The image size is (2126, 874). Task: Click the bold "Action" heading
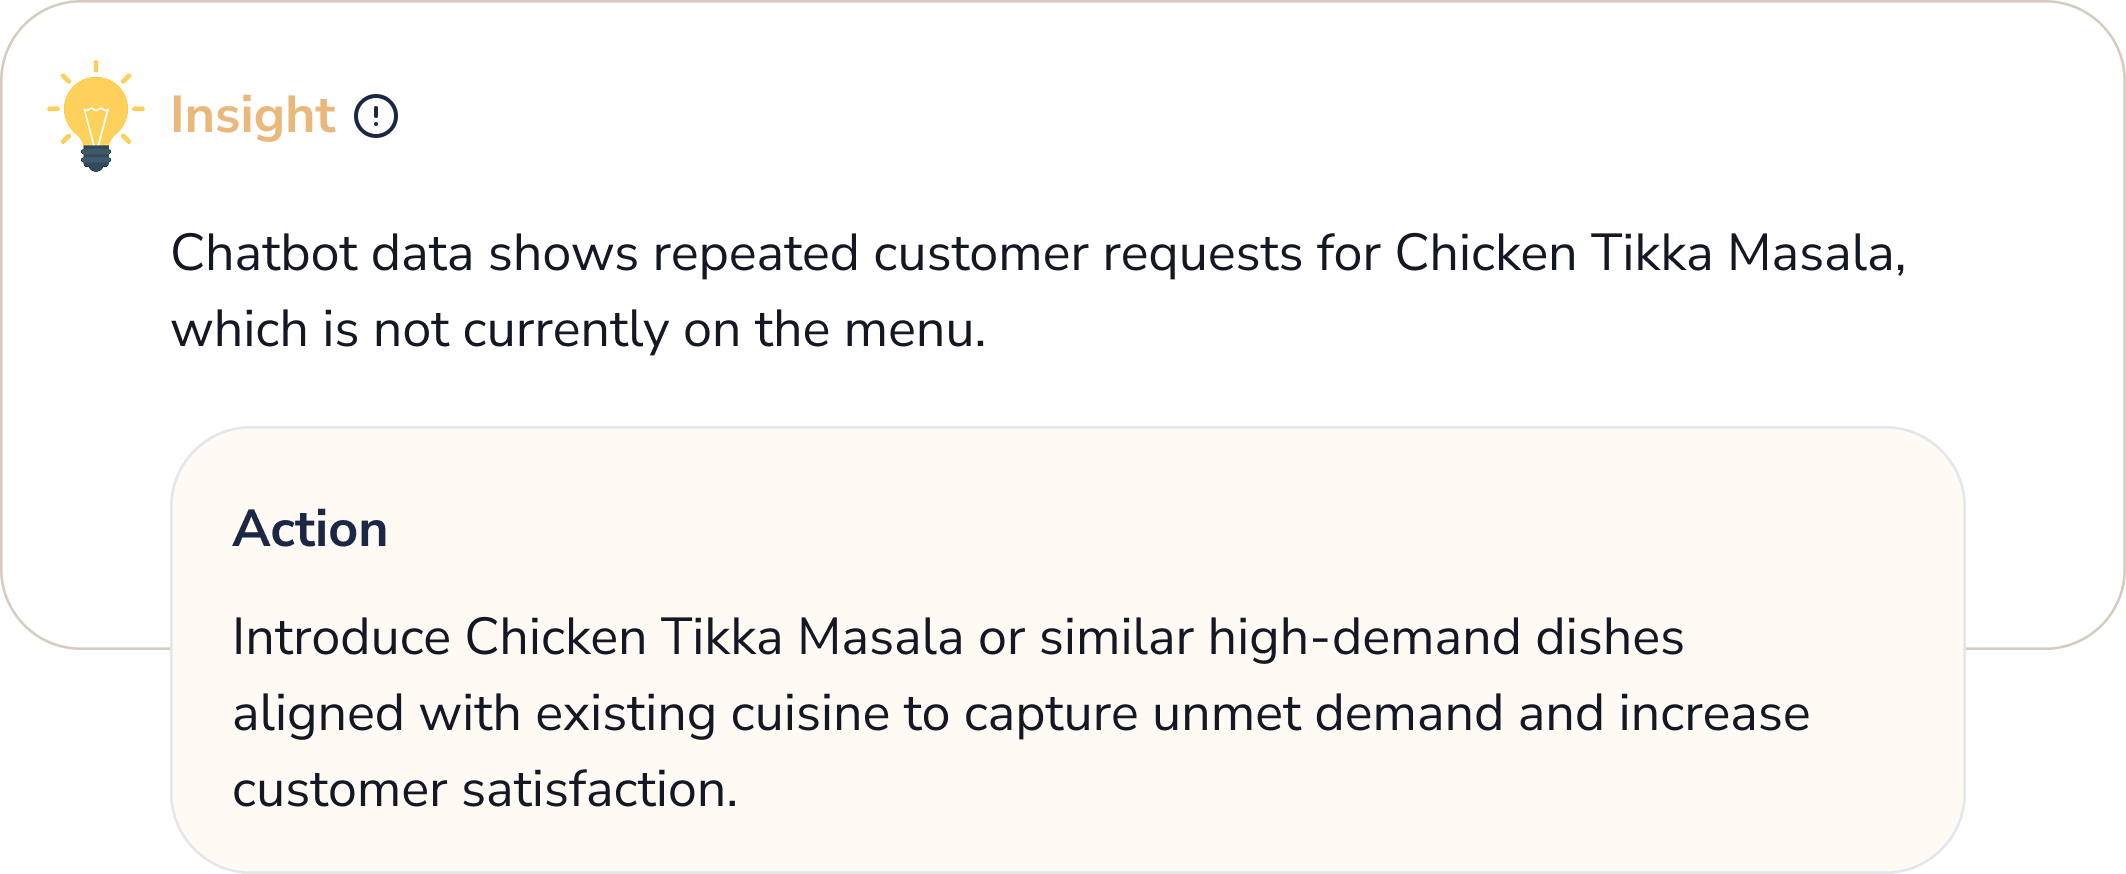310,529
